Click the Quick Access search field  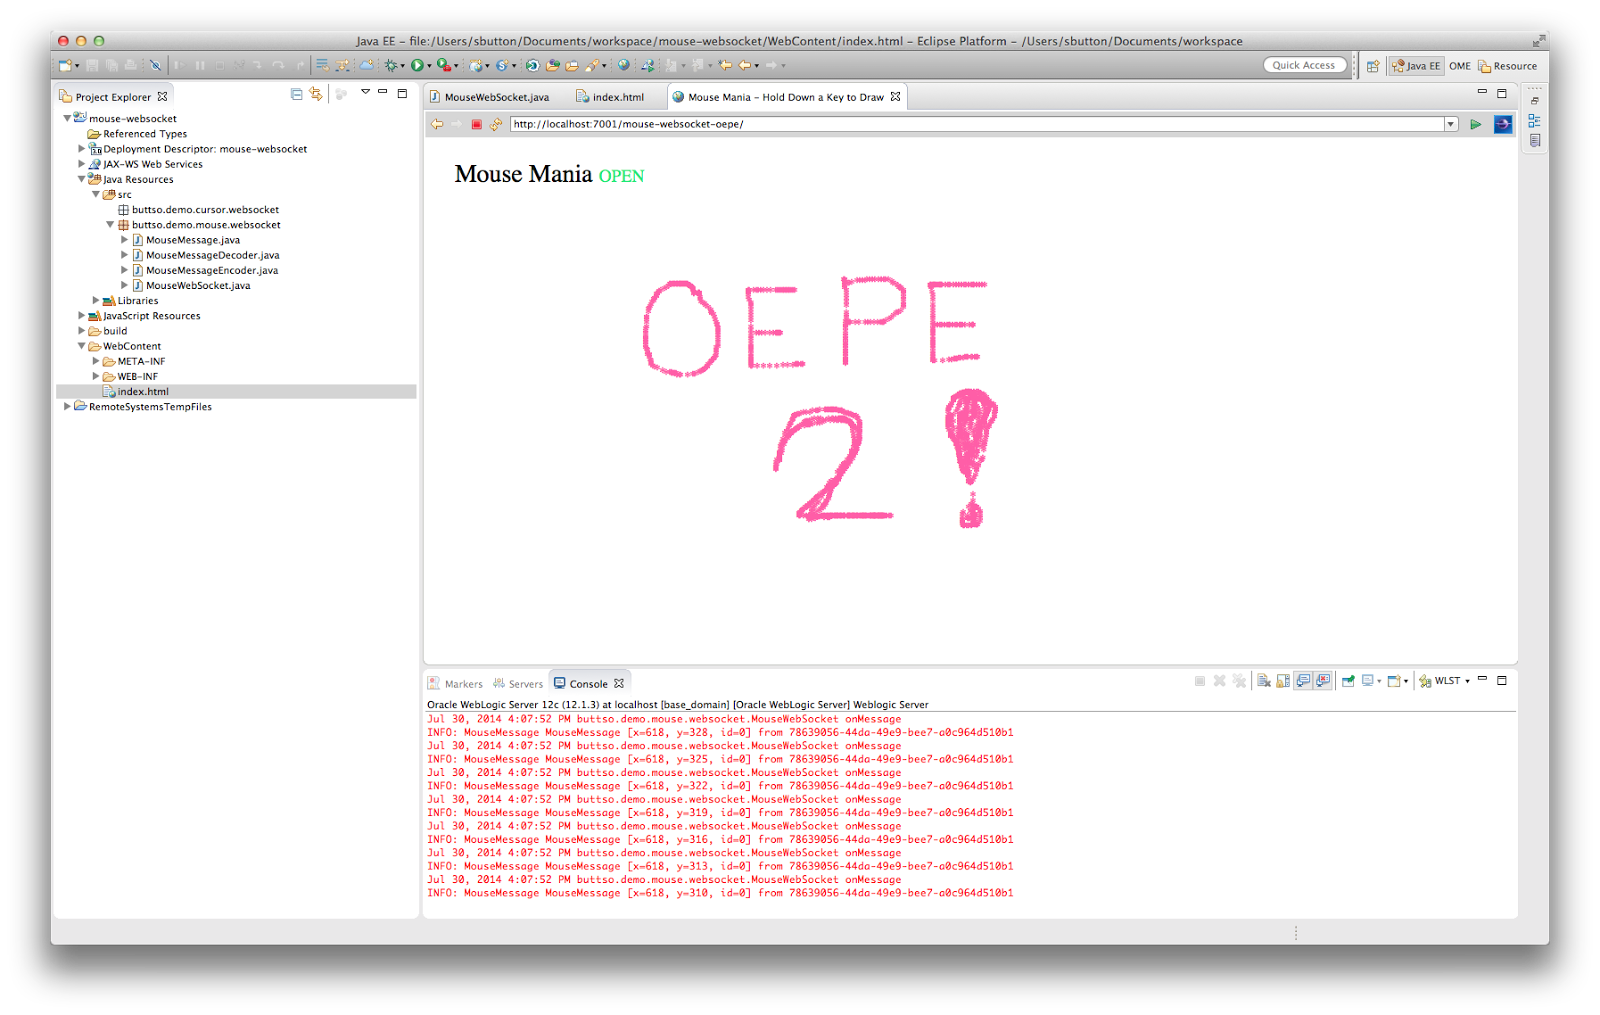pyautogui.click(x=1304, y=65)
